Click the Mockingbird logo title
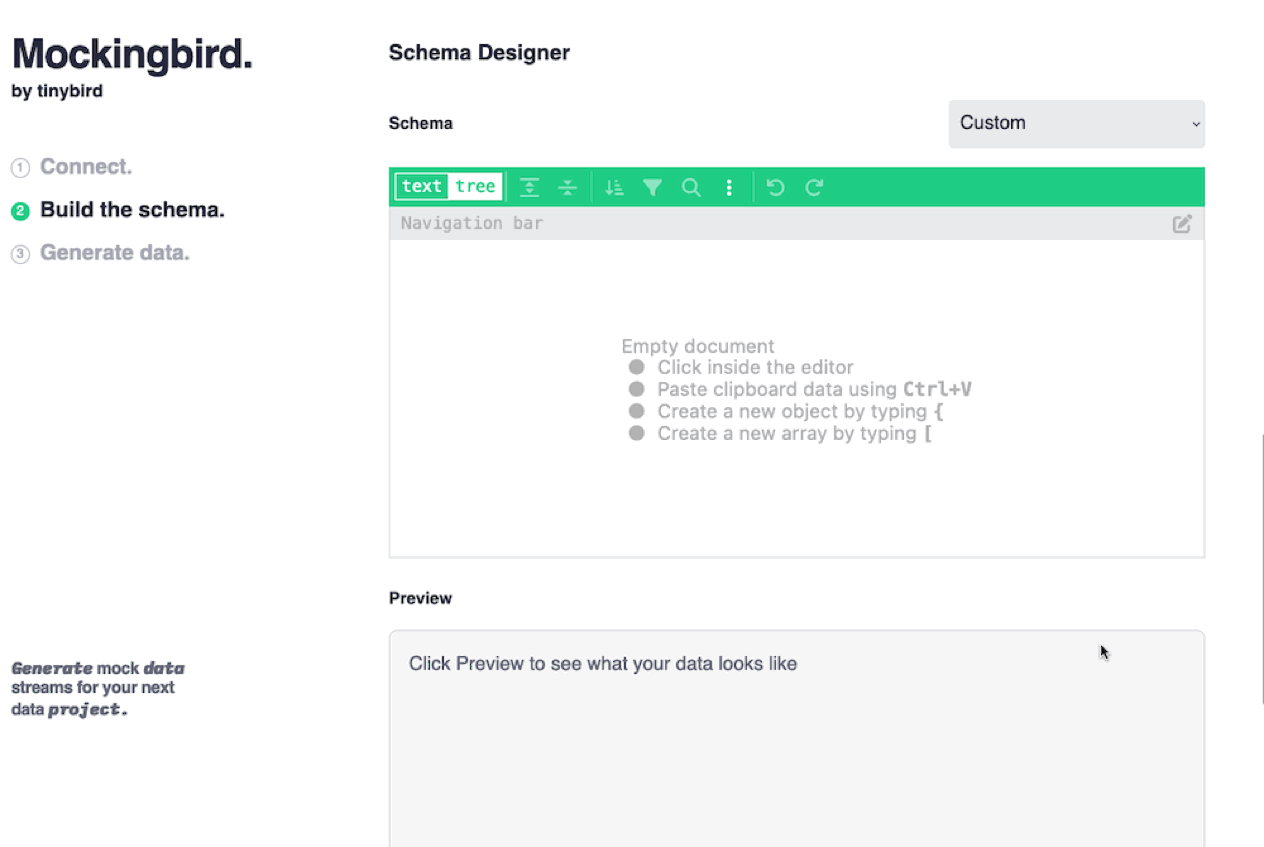The height and width of the screenshot is (847, 1264). [x=132, y=54]
